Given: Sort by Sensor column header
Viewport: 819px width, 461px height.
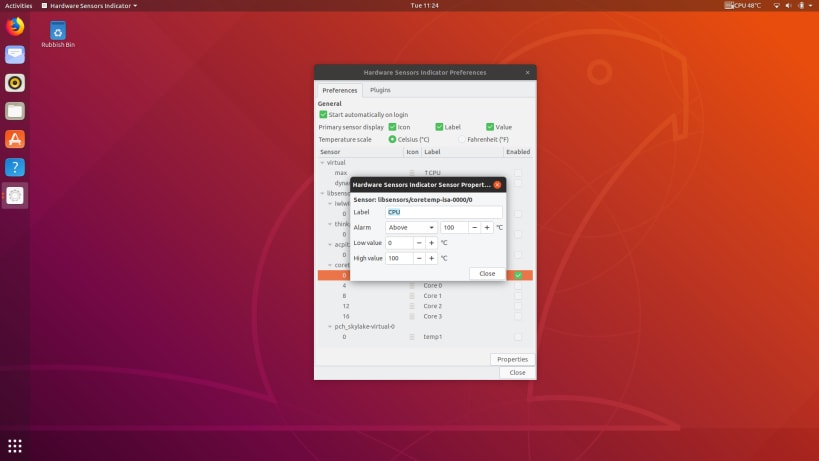Looking at the screenshot, I should 360,152.
